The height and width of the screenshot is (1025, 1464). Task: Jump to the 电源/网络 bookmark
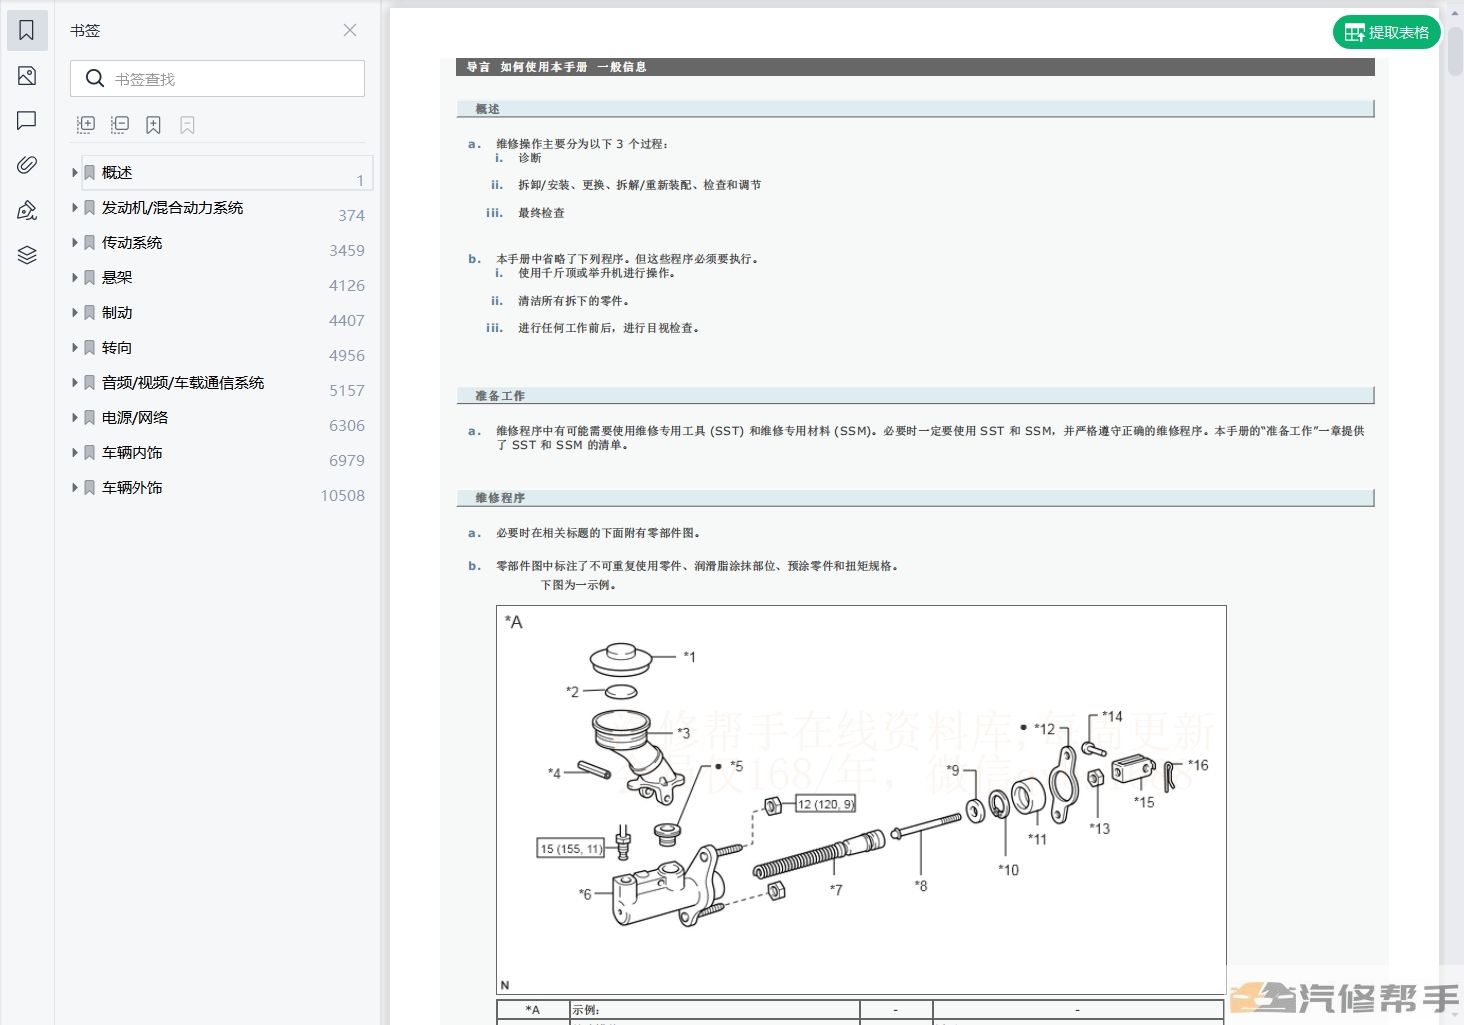click(135, 418)
